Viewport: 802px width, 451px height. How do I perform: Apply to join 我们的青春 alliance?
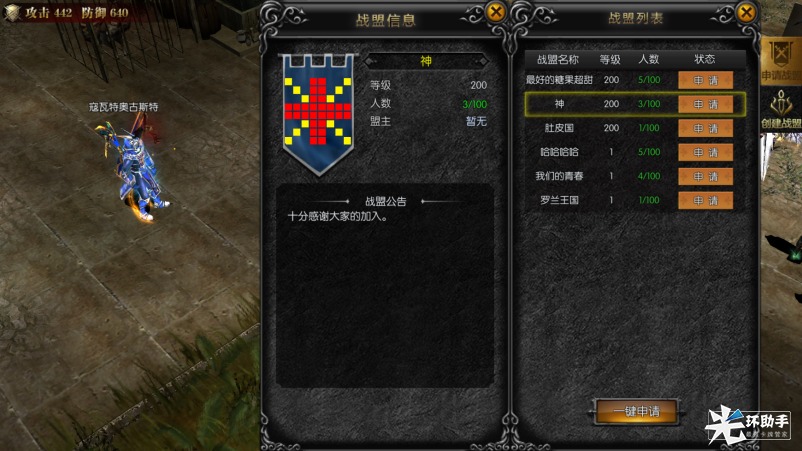[x=705, y=176]
